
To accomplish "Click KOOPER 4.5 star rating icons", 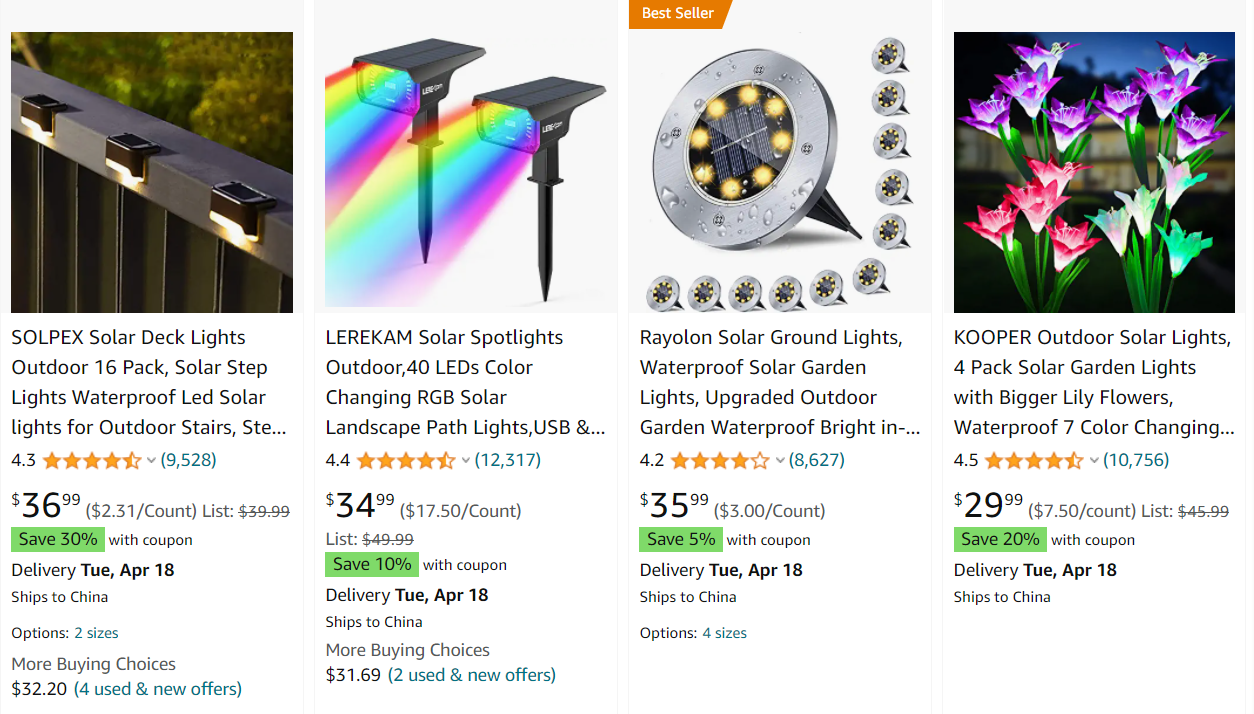I will [1034, 461].
